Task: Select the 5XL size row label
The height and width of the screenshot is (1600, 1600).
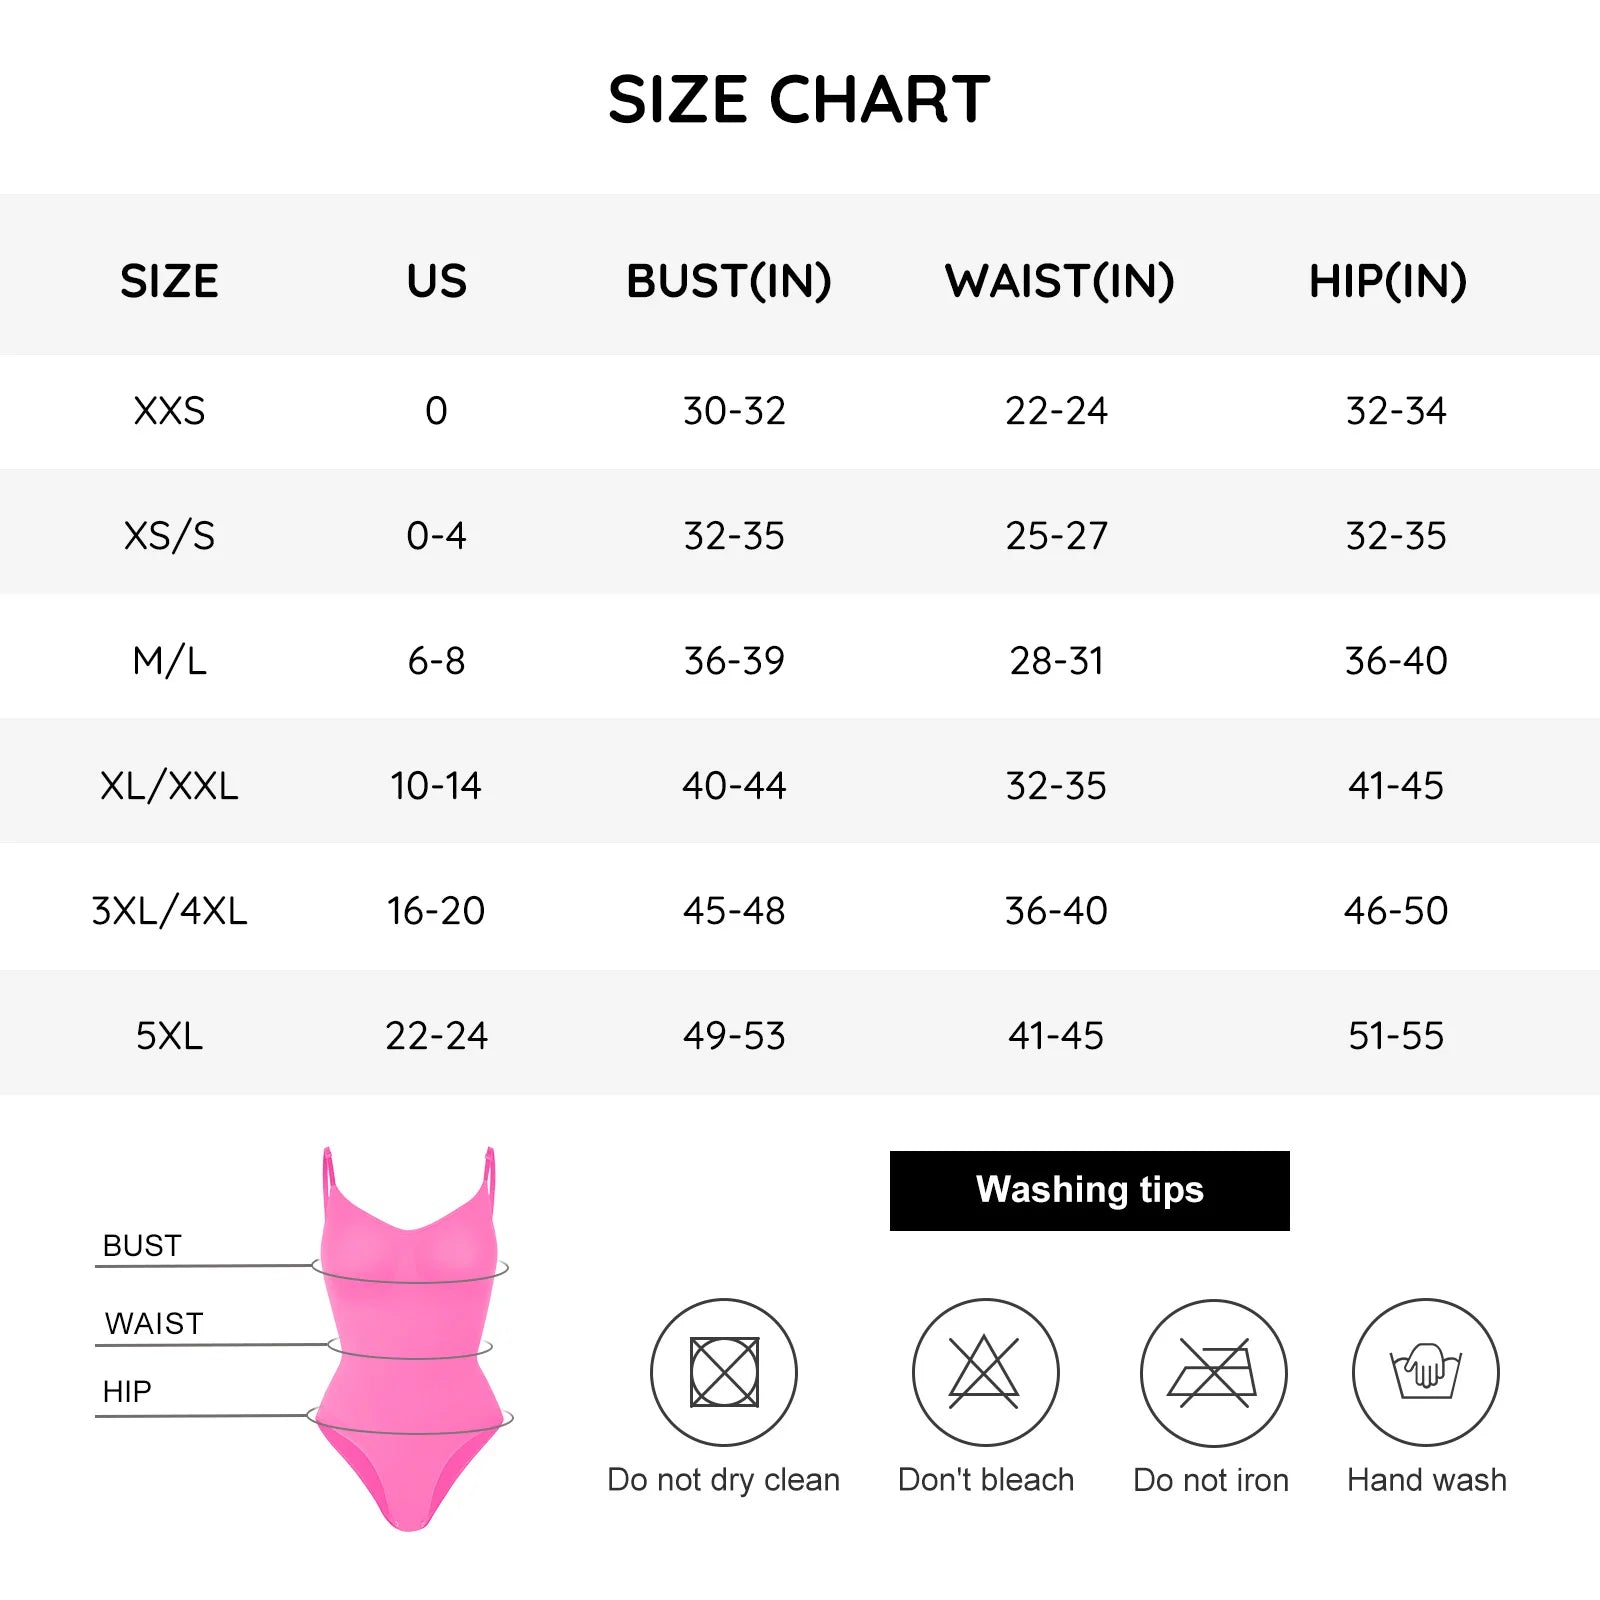Action: 169,1036
